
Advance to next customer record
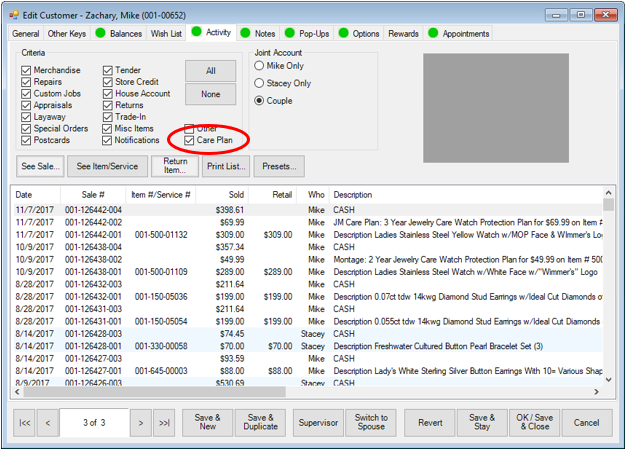tap(142, 423)
